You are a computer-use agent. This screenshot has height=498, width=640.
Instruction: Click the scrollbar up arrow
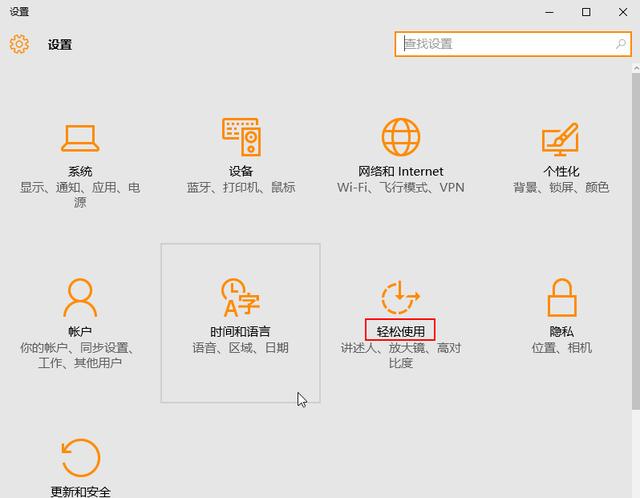[x=636, y=67]
